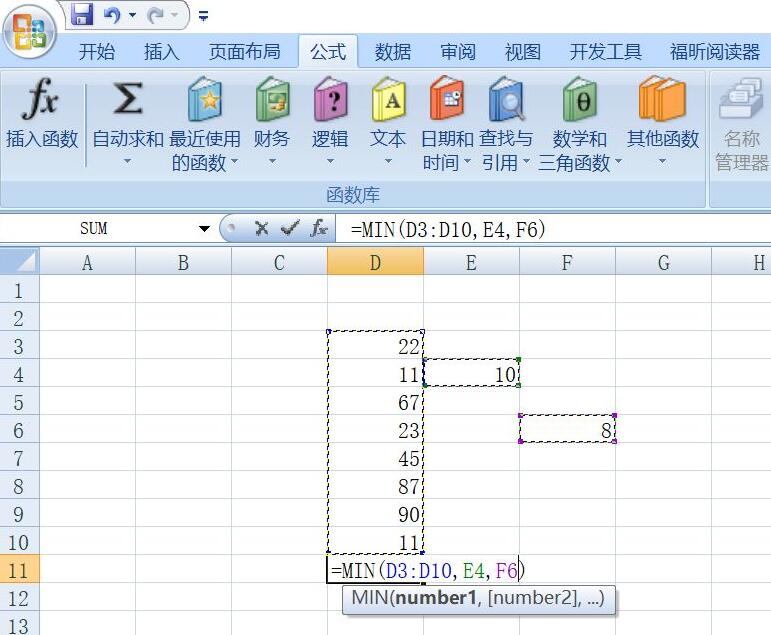Open the 逻辑 functions book icon

[330, 99]
